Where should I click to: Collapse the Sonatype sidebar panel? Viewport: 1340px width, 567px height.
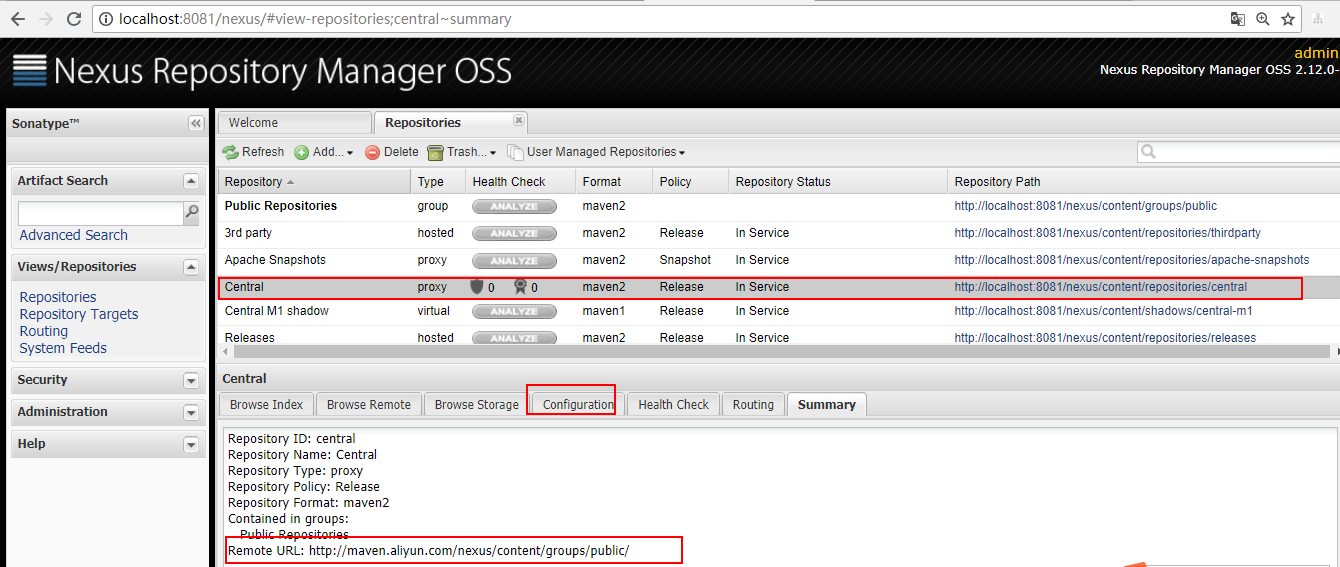pyautogui.click(x=196, y=123)
